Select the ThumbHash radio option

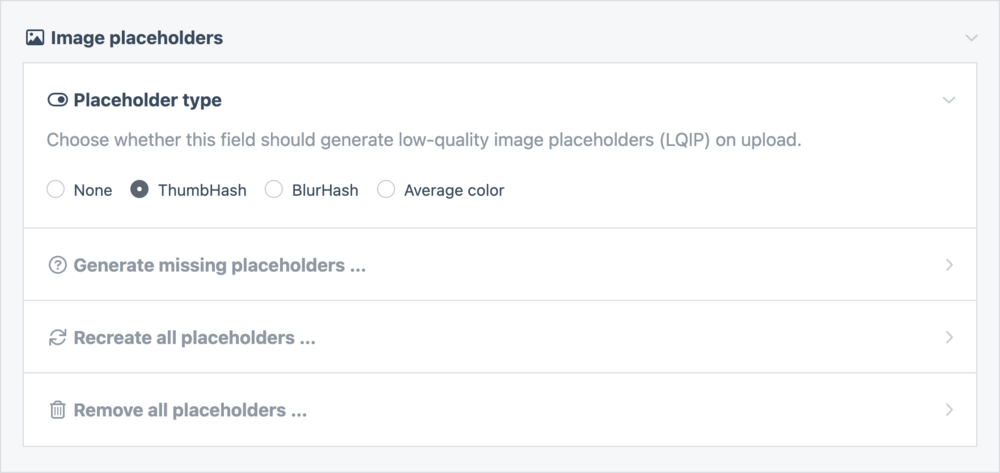pyautogui.click(x=140, y=190)
